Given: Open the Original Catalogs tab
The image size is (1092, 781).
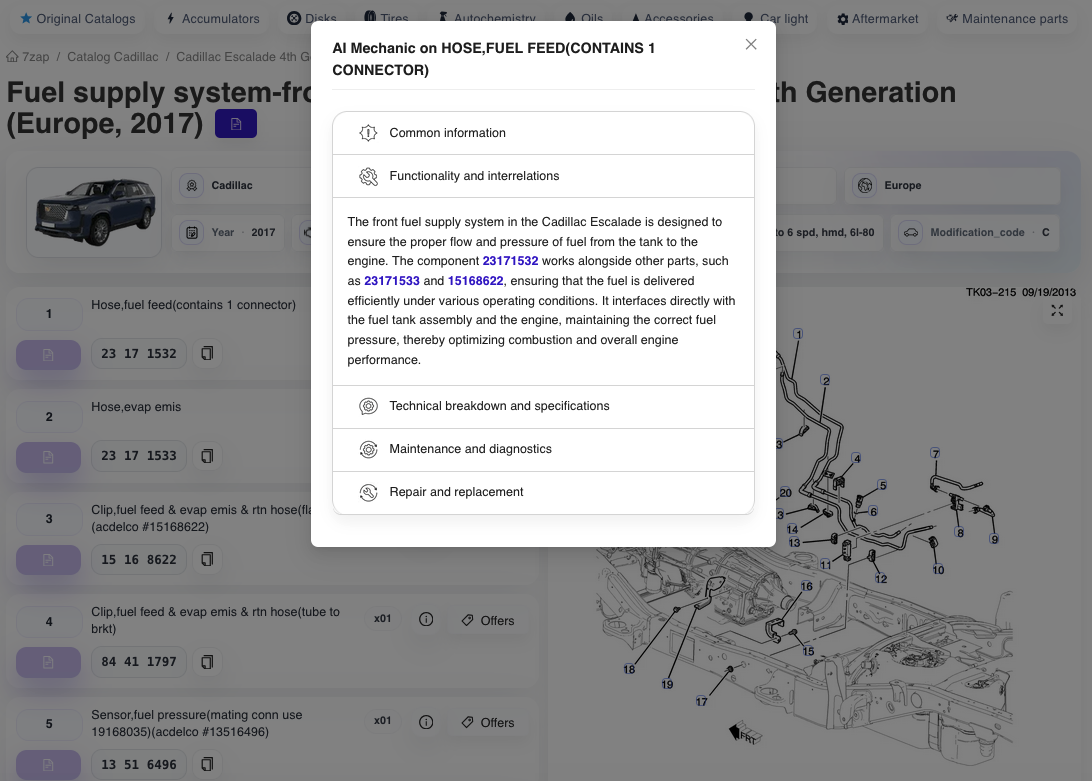Looking at the screenshot, I should [77, 19].
